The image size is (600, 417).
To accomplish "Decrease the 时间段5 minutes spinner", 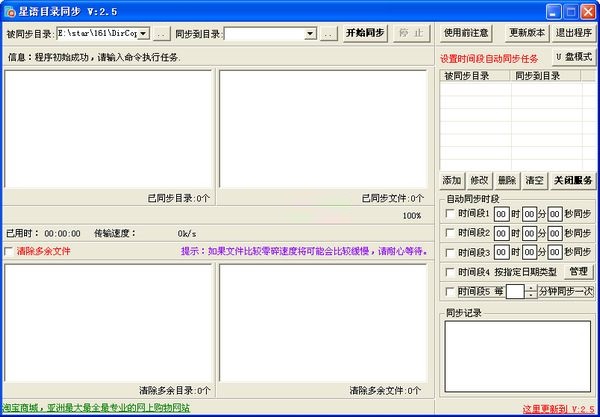I will coord(530,295).
